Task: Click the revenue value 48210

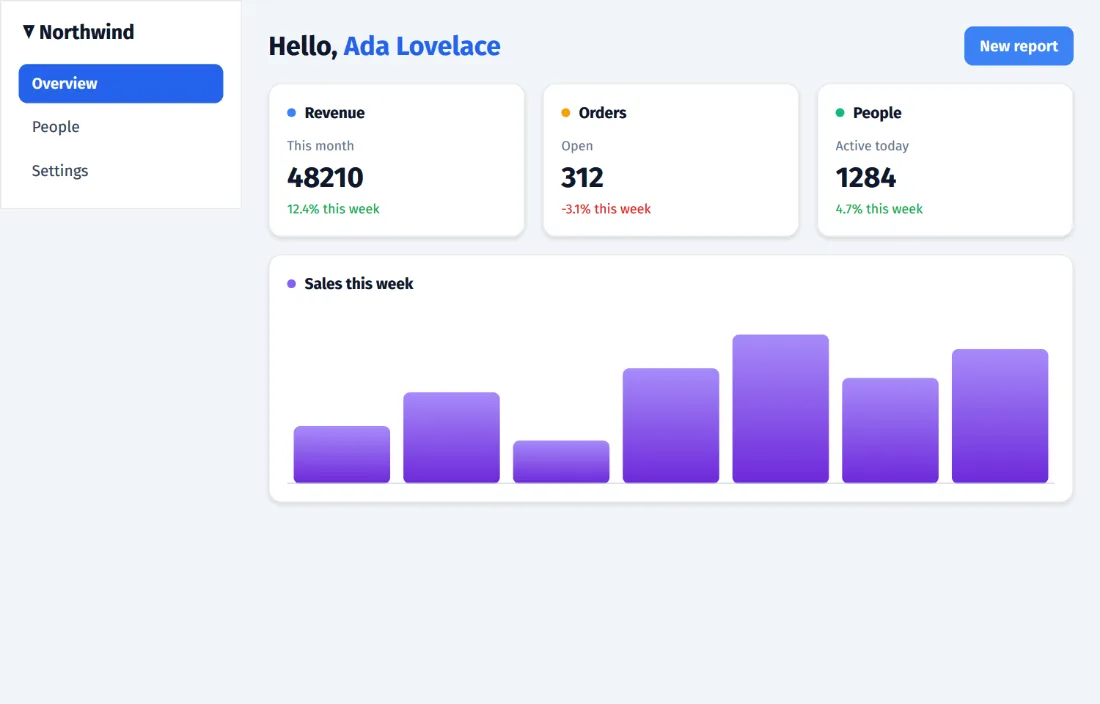Action: click(325, 177)
